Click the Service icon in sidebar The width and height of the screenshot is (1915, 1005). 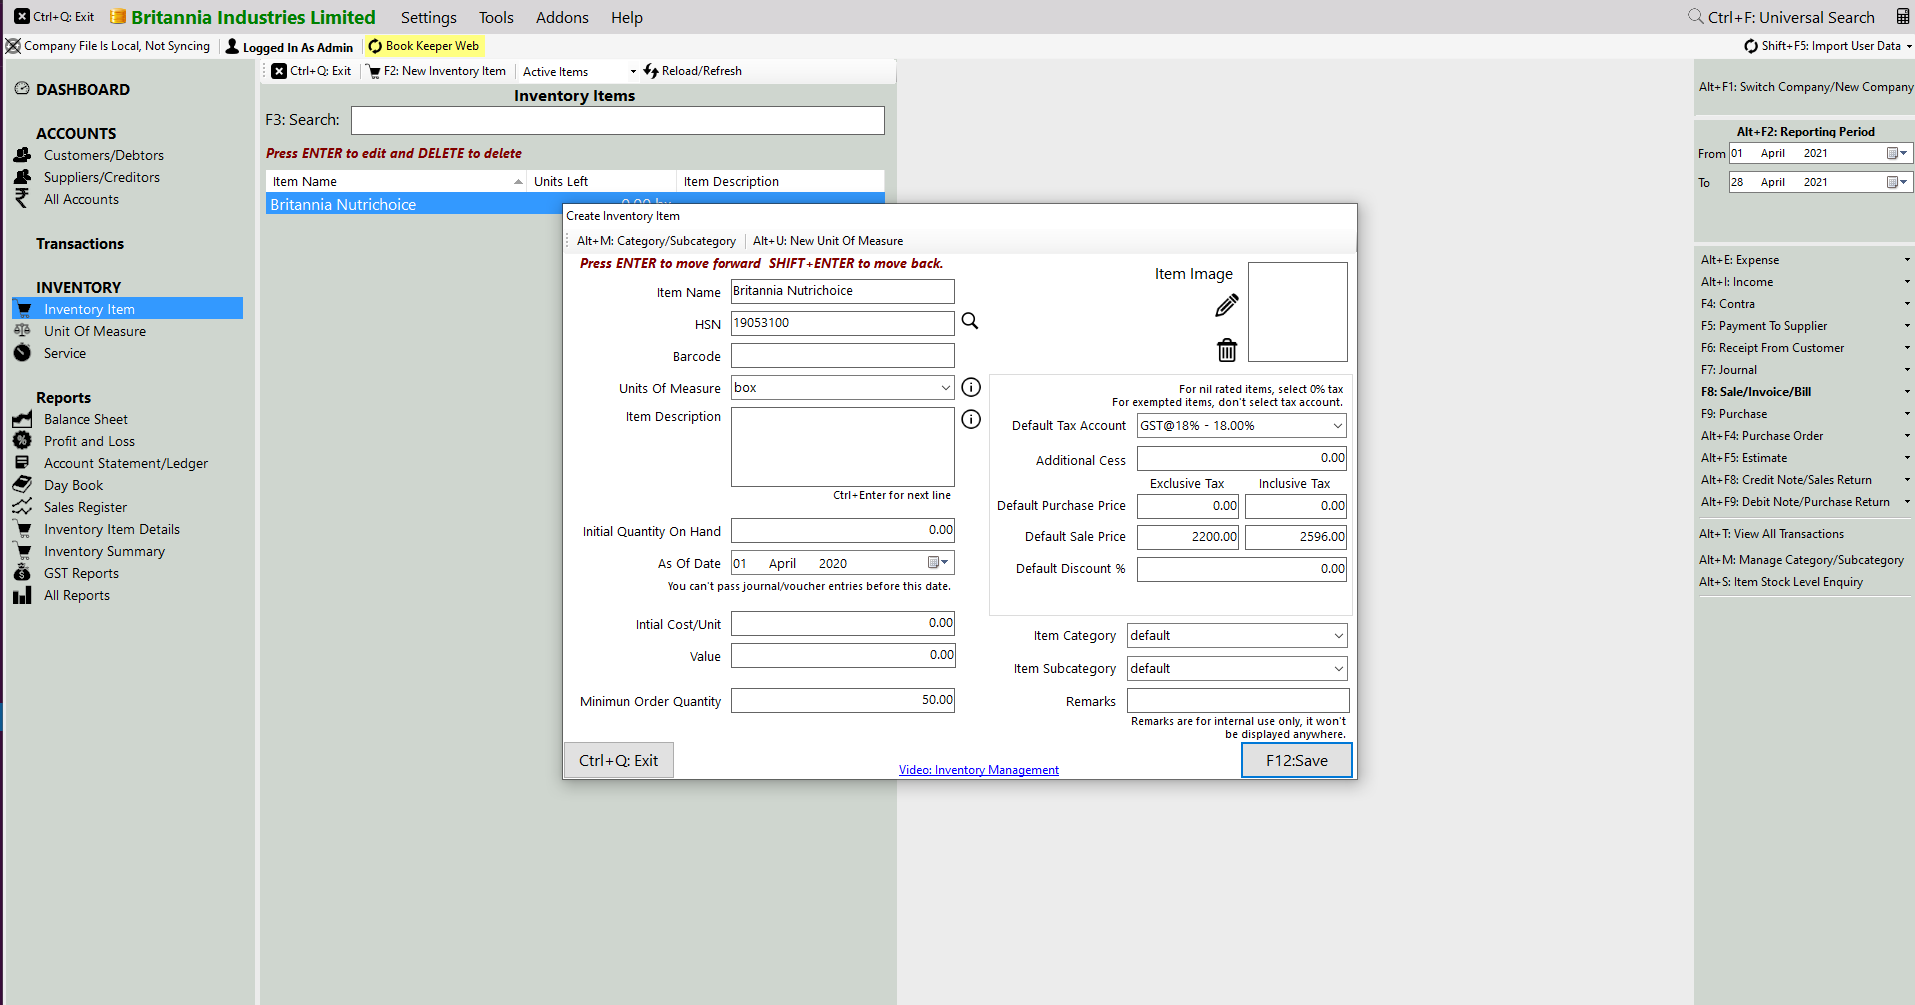pyautogui.click(x=22, y=353)
